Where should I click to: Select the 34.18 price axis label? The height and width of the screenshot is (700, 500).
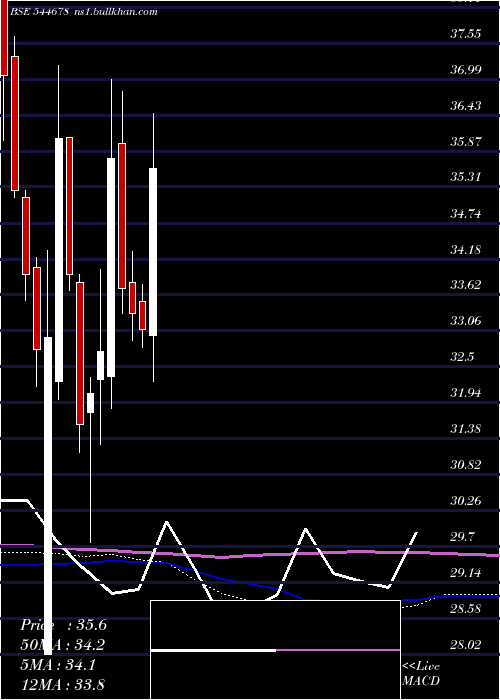pos(466,249)
